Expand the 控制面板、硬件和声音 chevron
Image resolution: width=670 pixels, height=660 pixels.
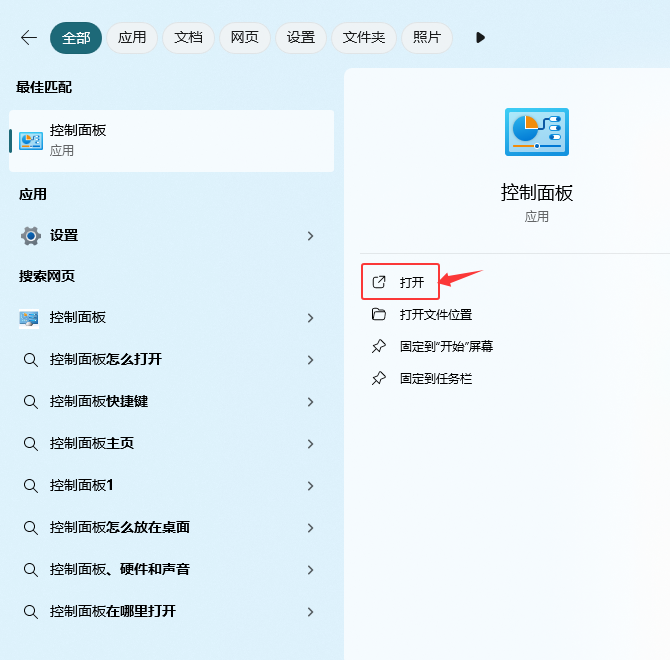311,569
